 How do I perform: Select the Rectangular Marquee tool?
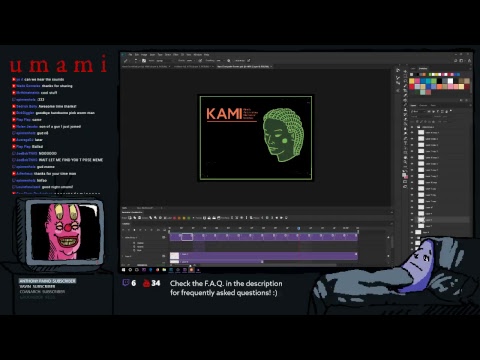tap(405, 76)
